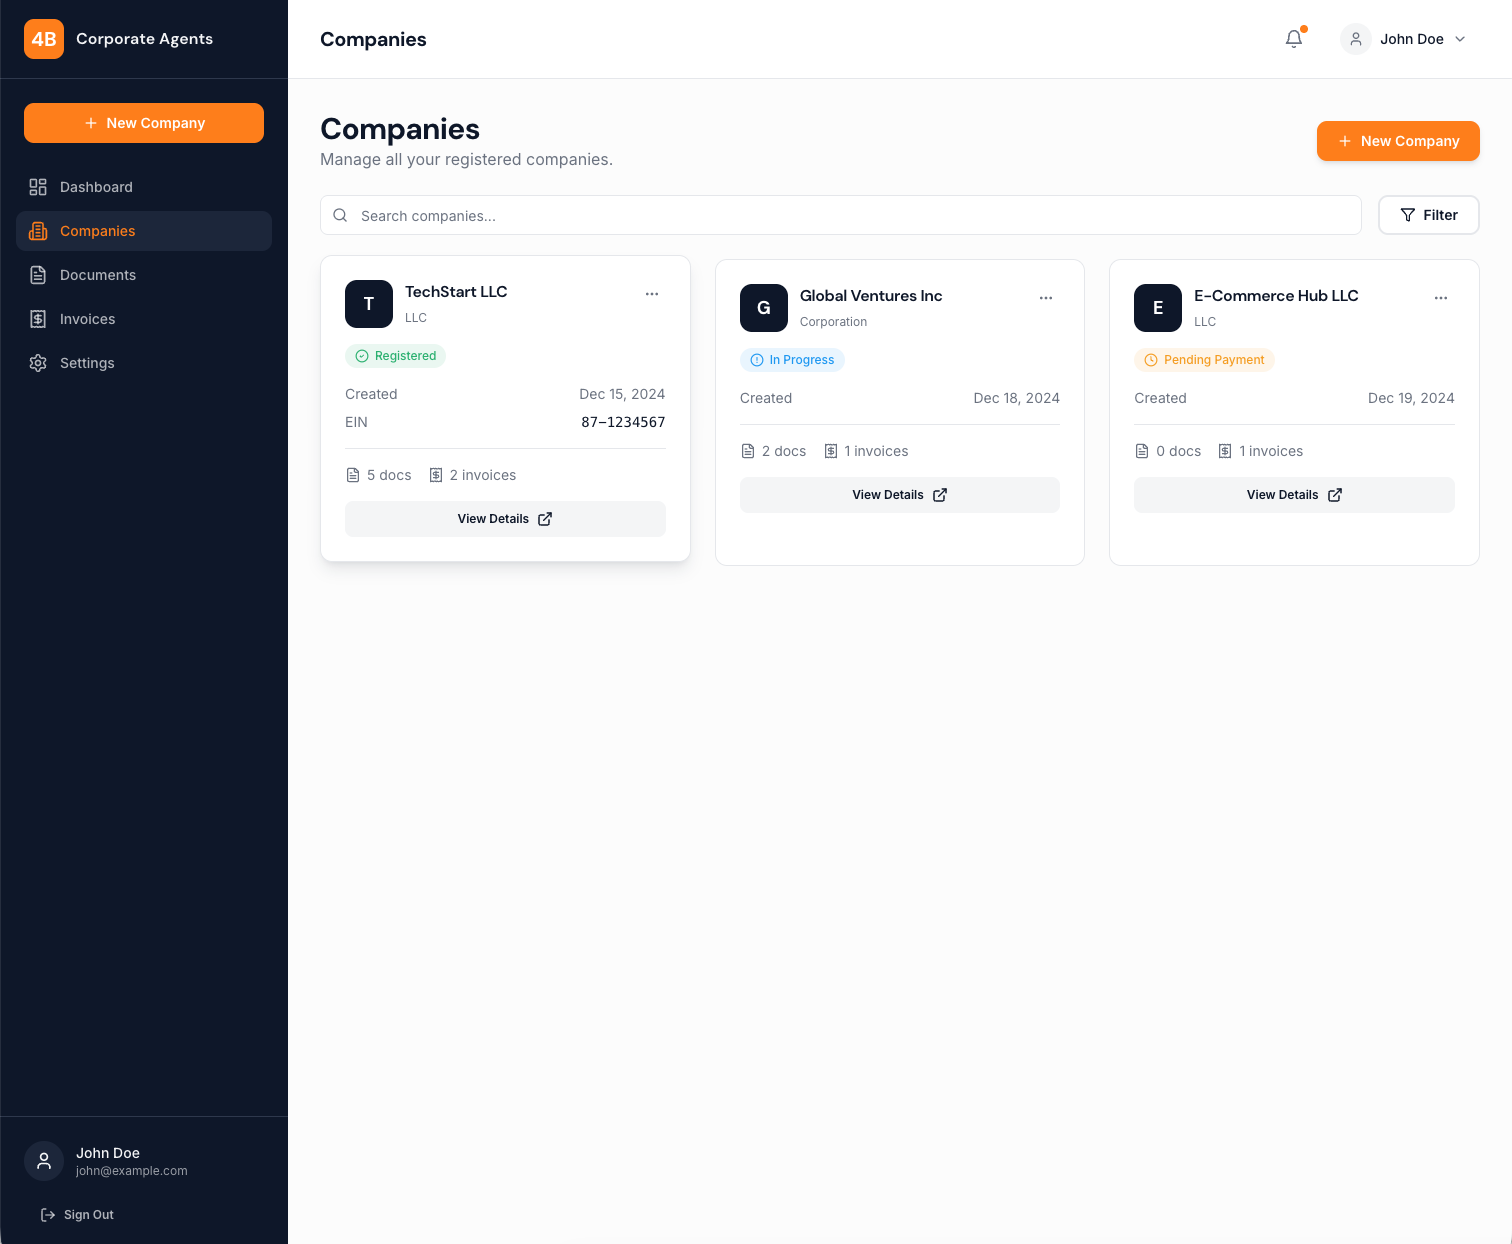Image resolution: width=1512 pixels, height=1244 pixels.
Task: Click the Global Ventures Inc company name
Action: 871,296
